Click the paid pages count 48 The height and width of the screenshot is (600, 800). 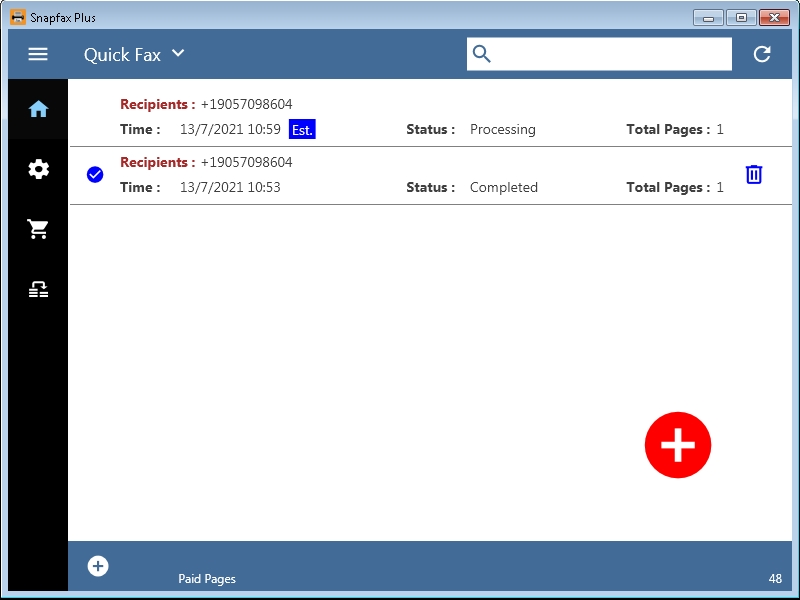pos(775,579)
